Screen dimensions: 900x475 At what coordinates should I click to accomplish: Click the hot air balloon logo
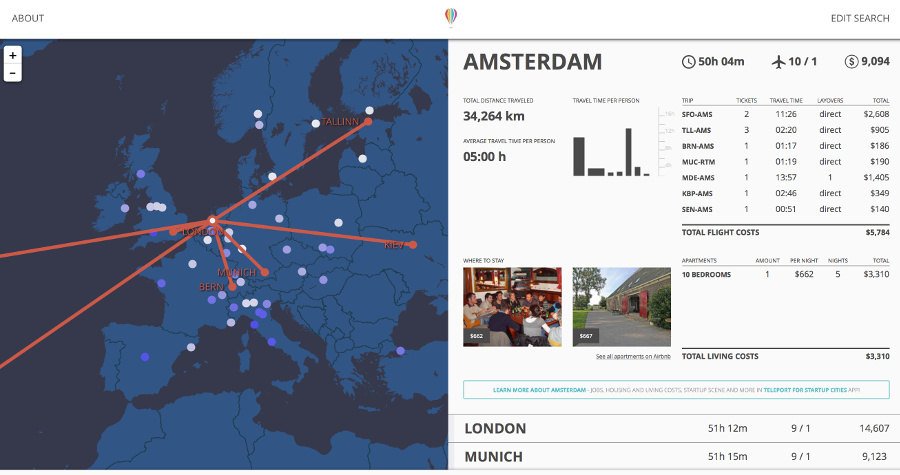pos(451,17)
